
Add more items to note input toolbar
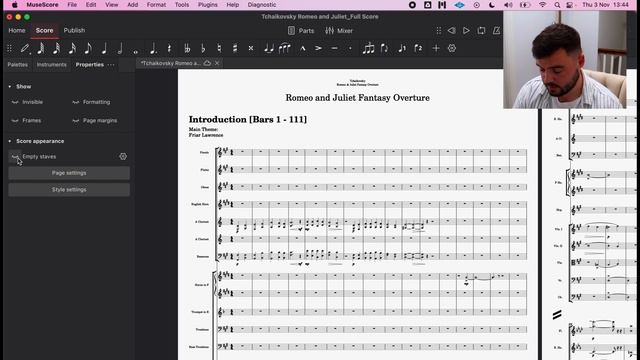coord(436,49)
